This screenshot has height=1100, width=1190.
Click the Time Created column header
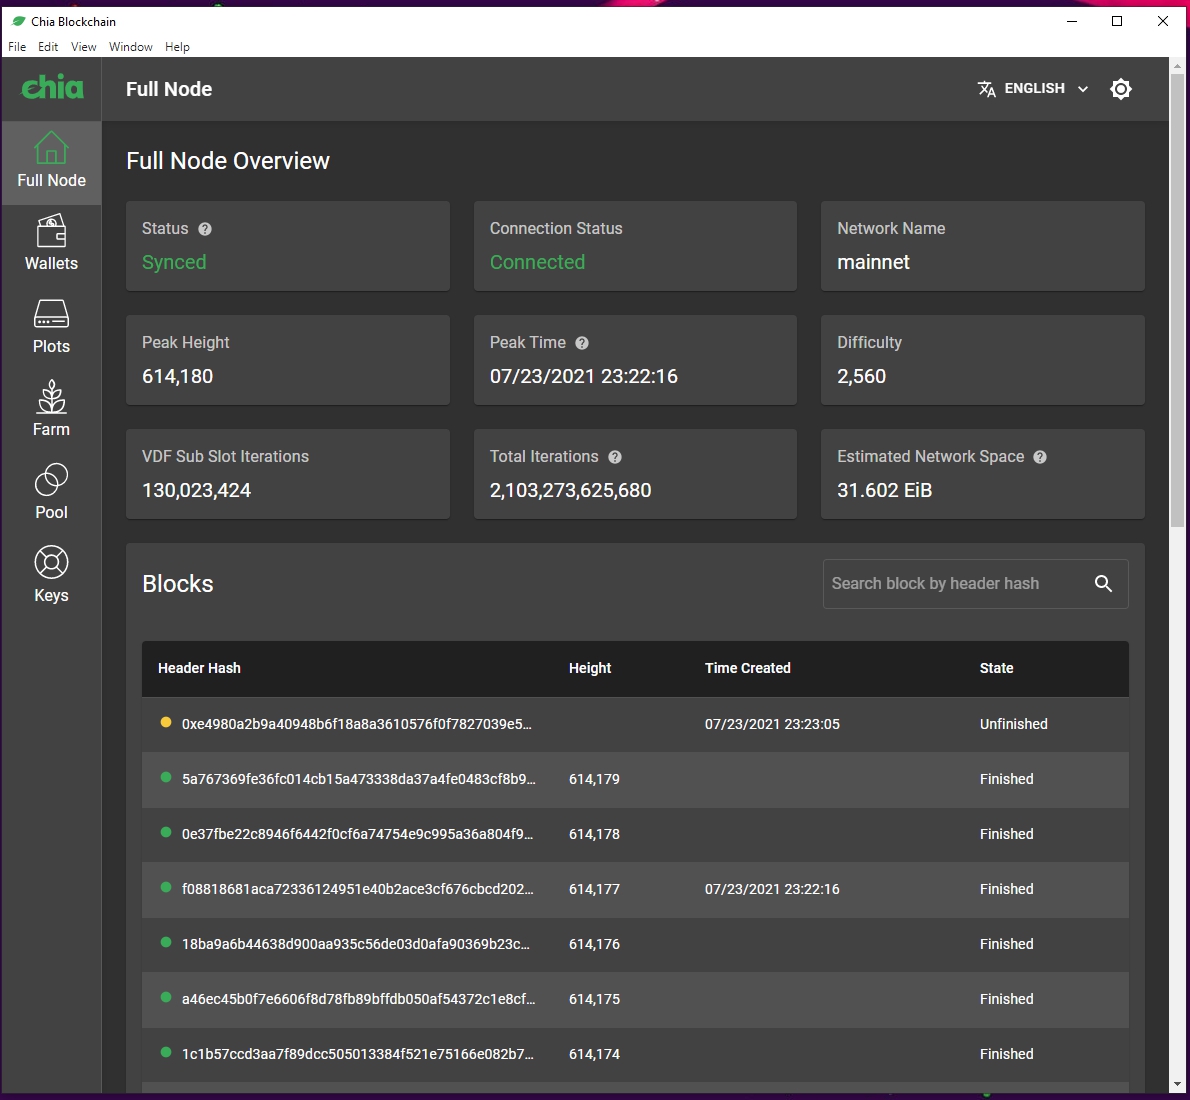click(748, 668)
